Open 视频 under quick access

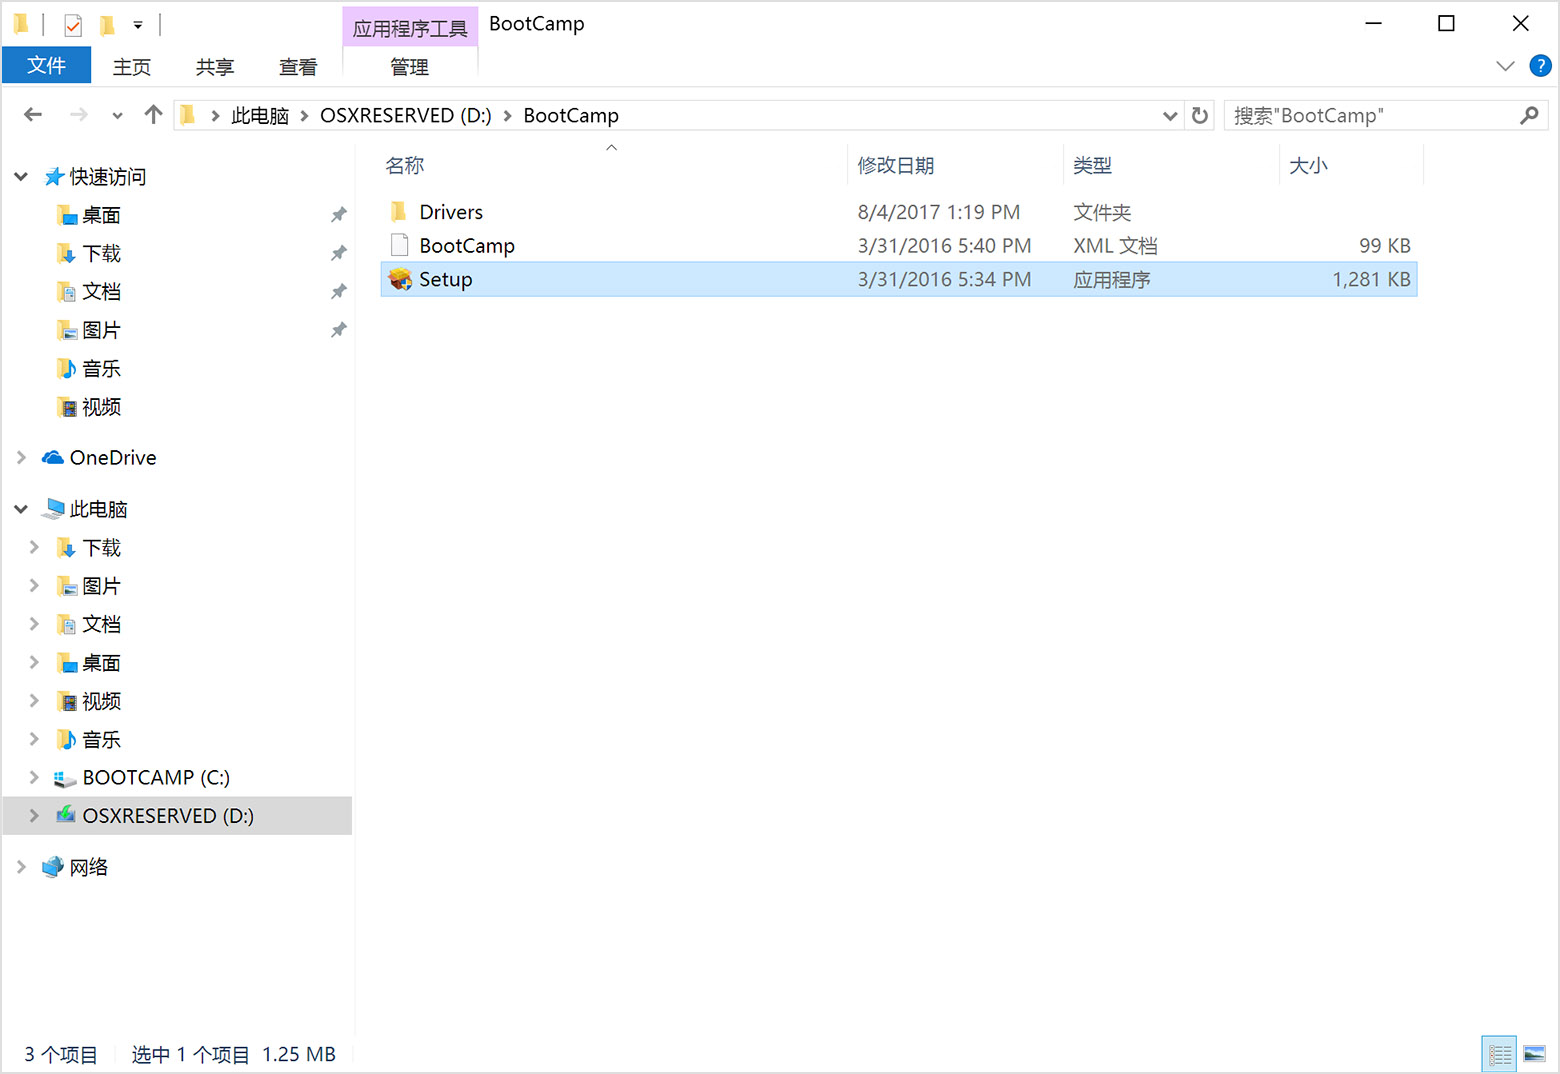coord(101,407)
